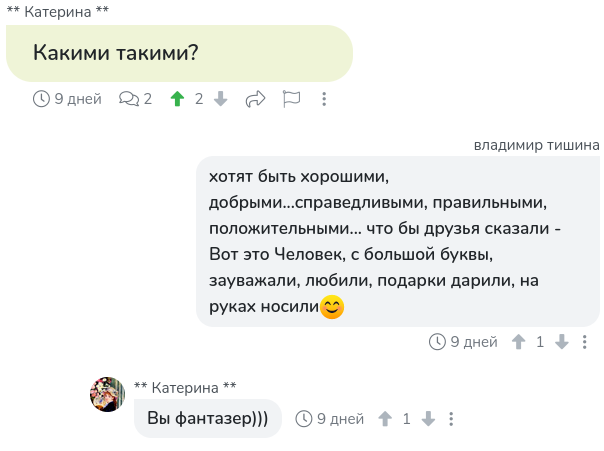Downvote the "Какими такими?" comment
This screenshot has width=604, height=451.
(x=221, y=99)
